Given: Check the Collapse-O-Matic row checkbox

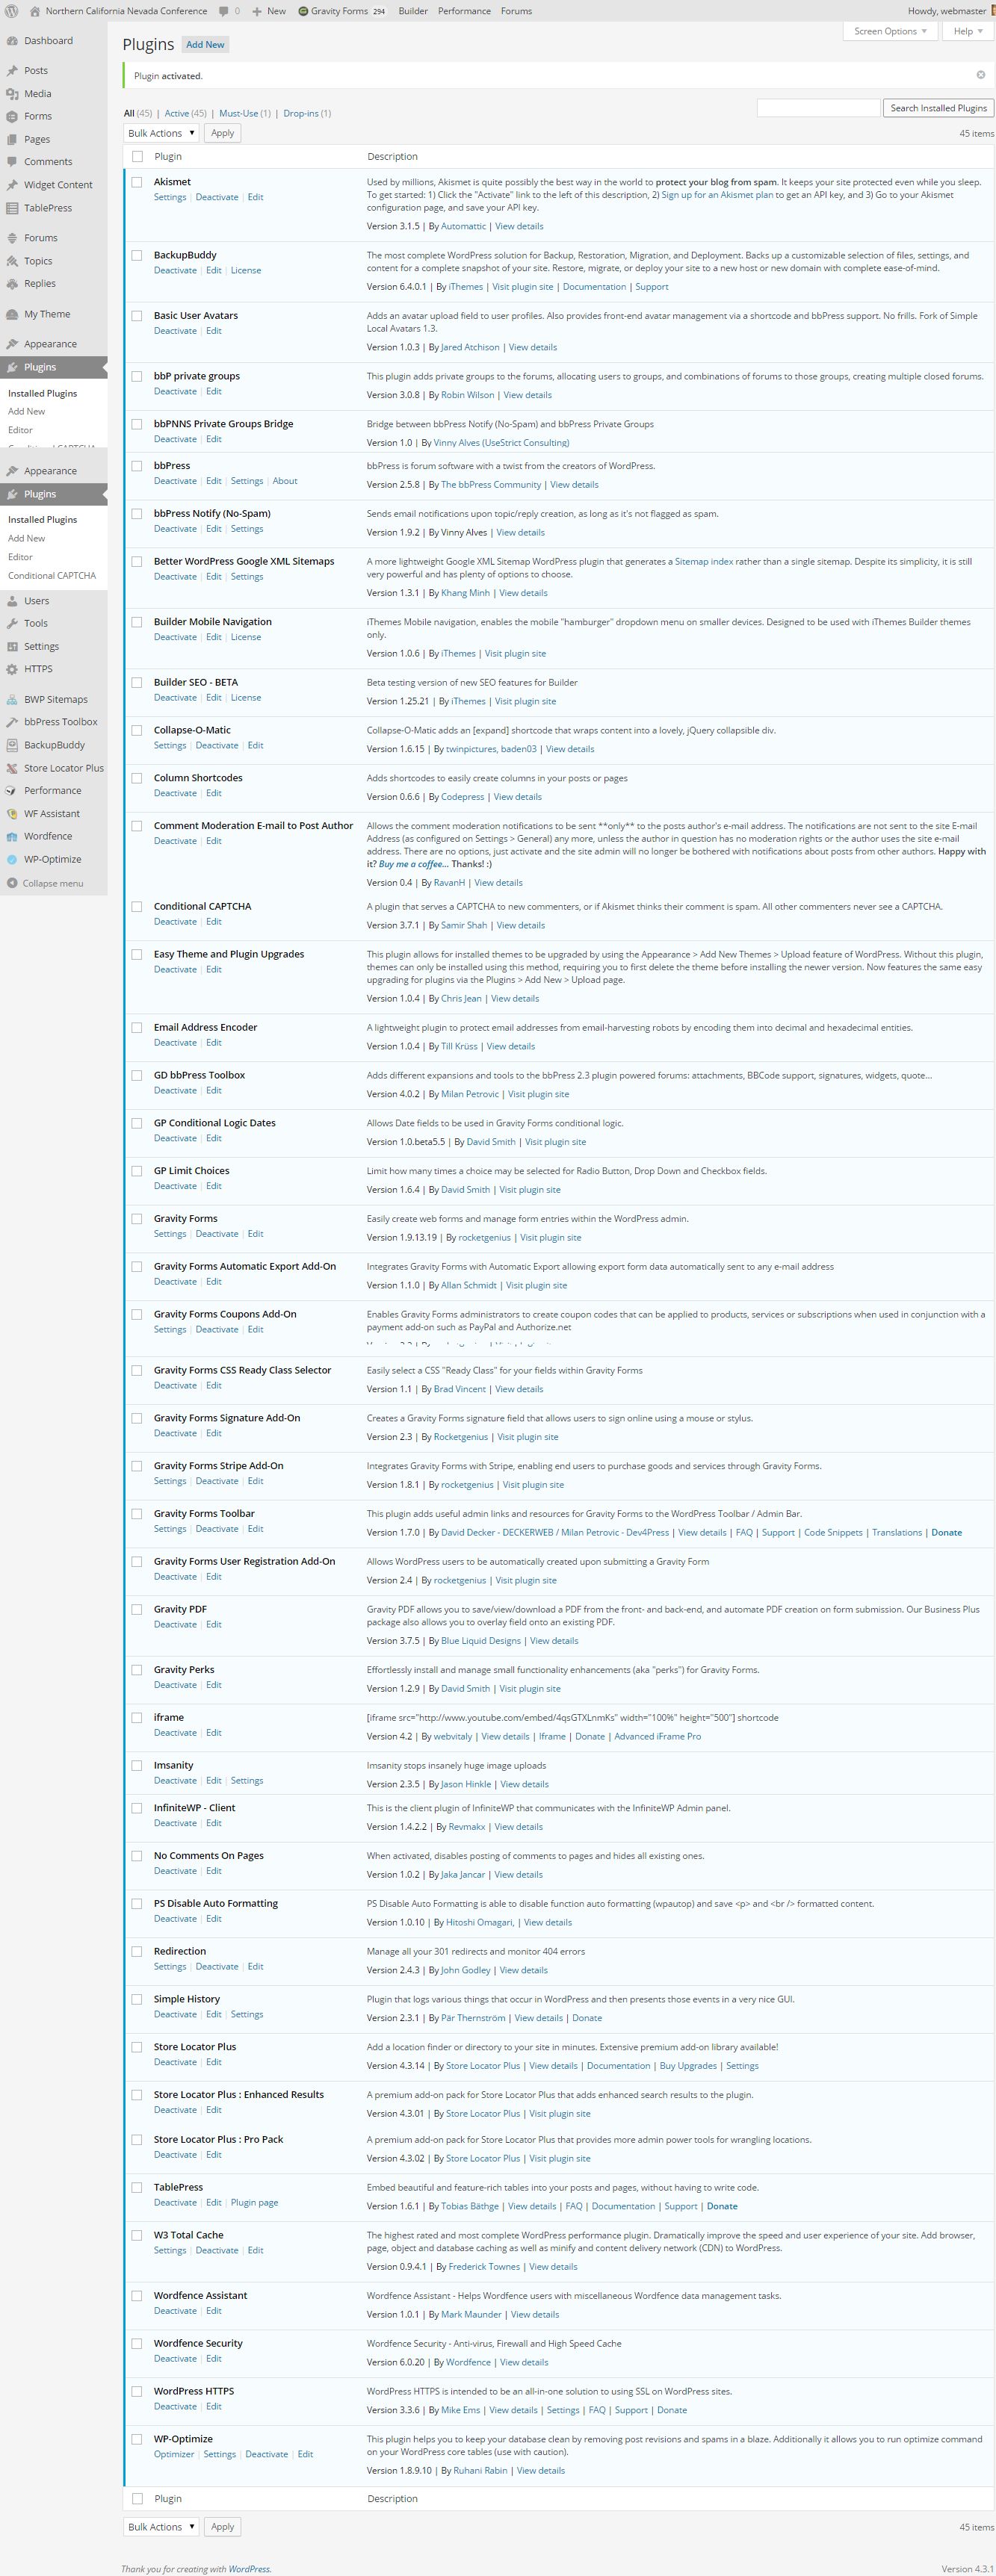Looking at the screenshot, I should pos(137,730).
